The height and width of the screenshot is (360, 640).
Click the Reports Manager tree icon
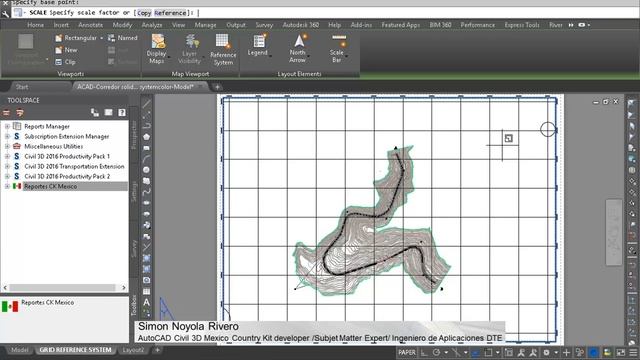point(17,126)
